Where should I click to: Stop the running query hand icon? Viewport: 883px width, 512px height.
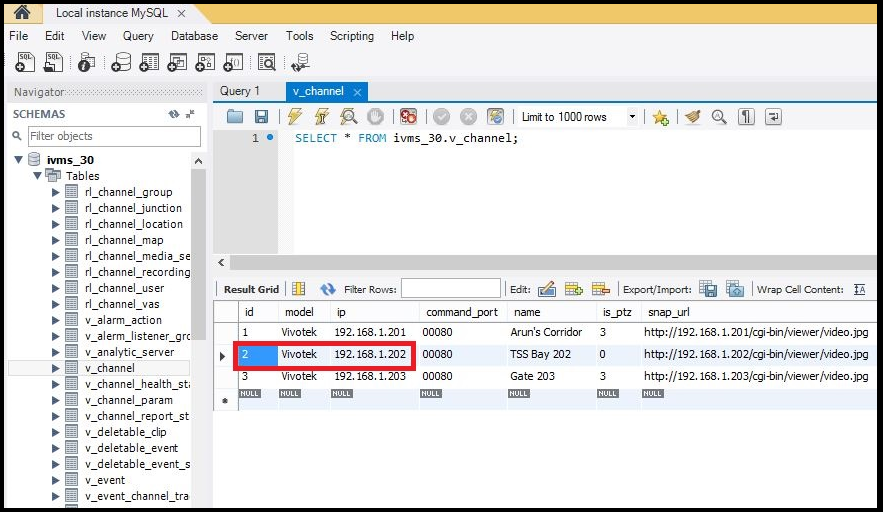pos(375,117)
